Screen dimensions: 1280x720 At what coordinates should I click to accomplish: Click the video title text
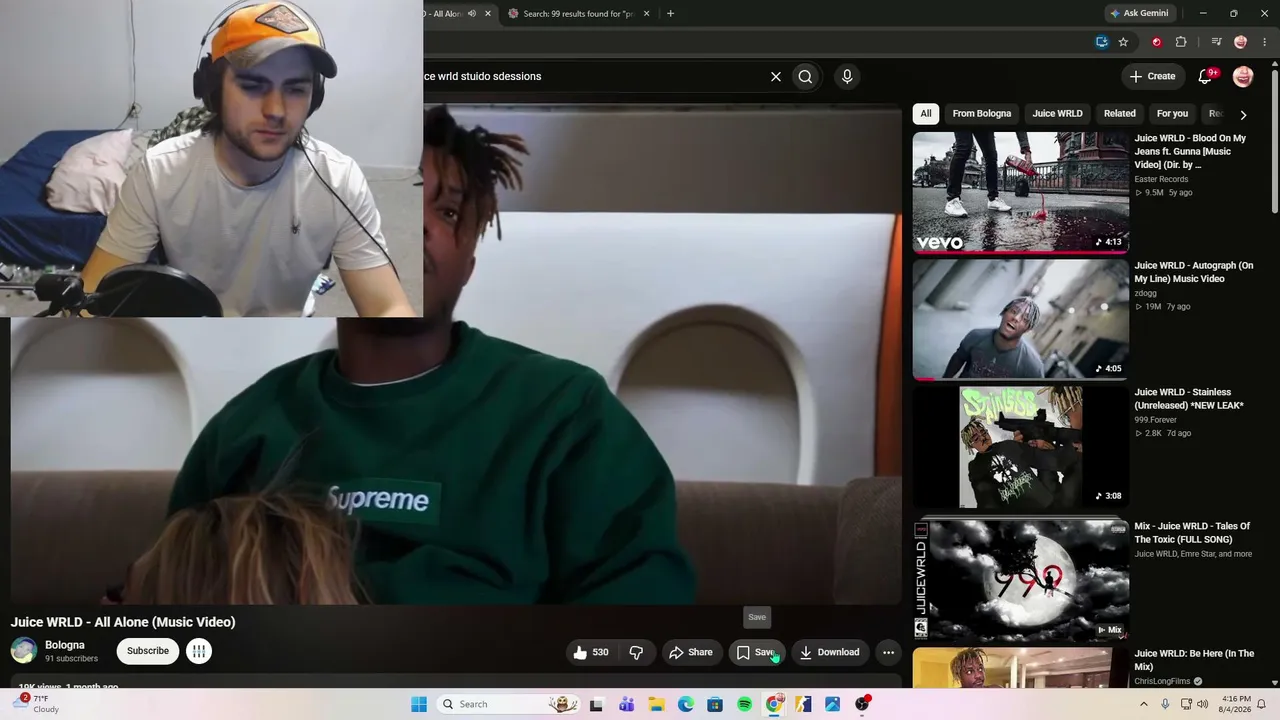(x=123, y=622)
